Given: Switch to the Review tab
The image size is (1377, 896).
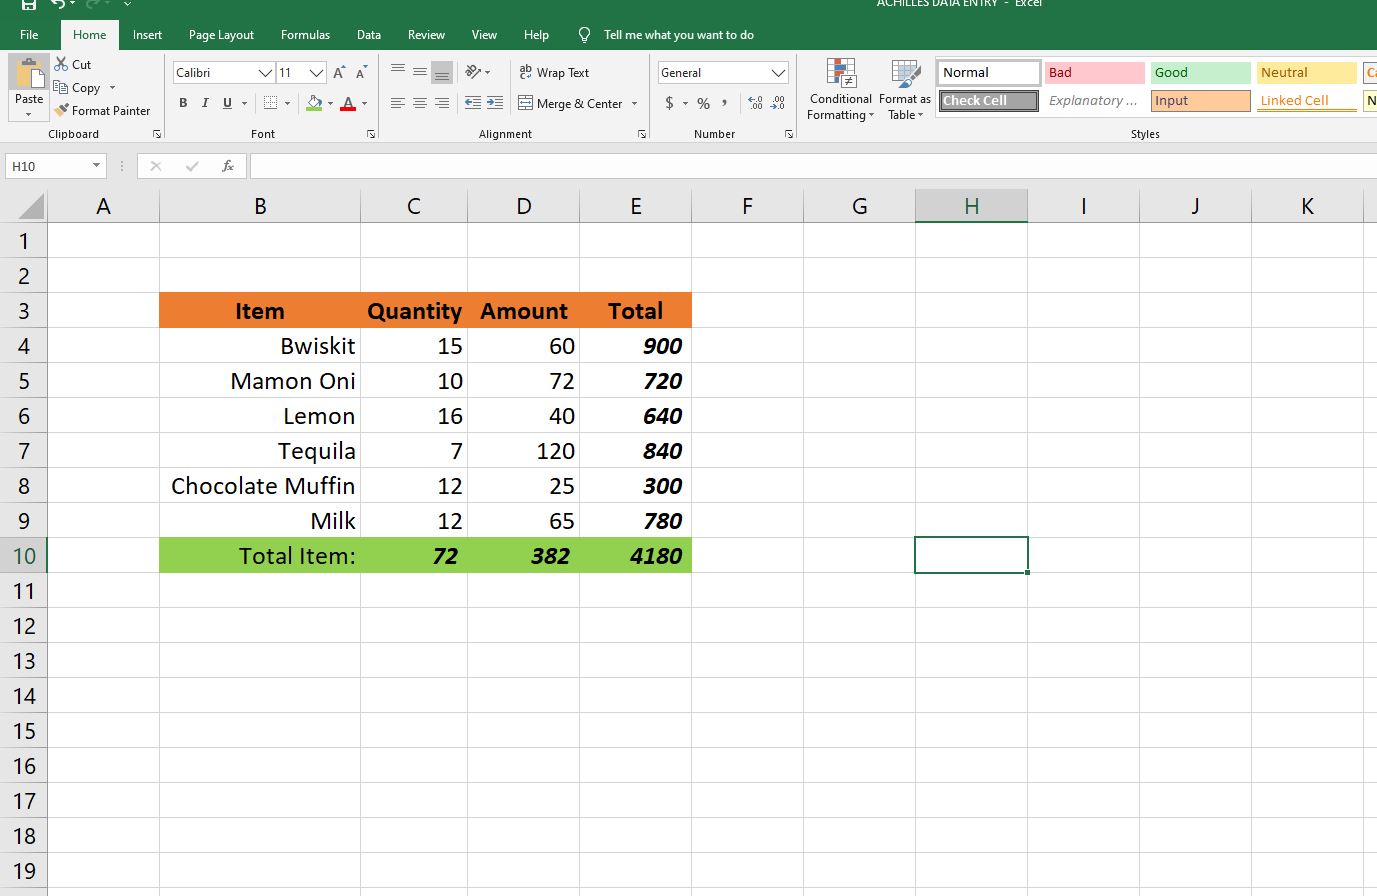Looking at the screenshot, I should pyautogui.click(x=426, y=35).
